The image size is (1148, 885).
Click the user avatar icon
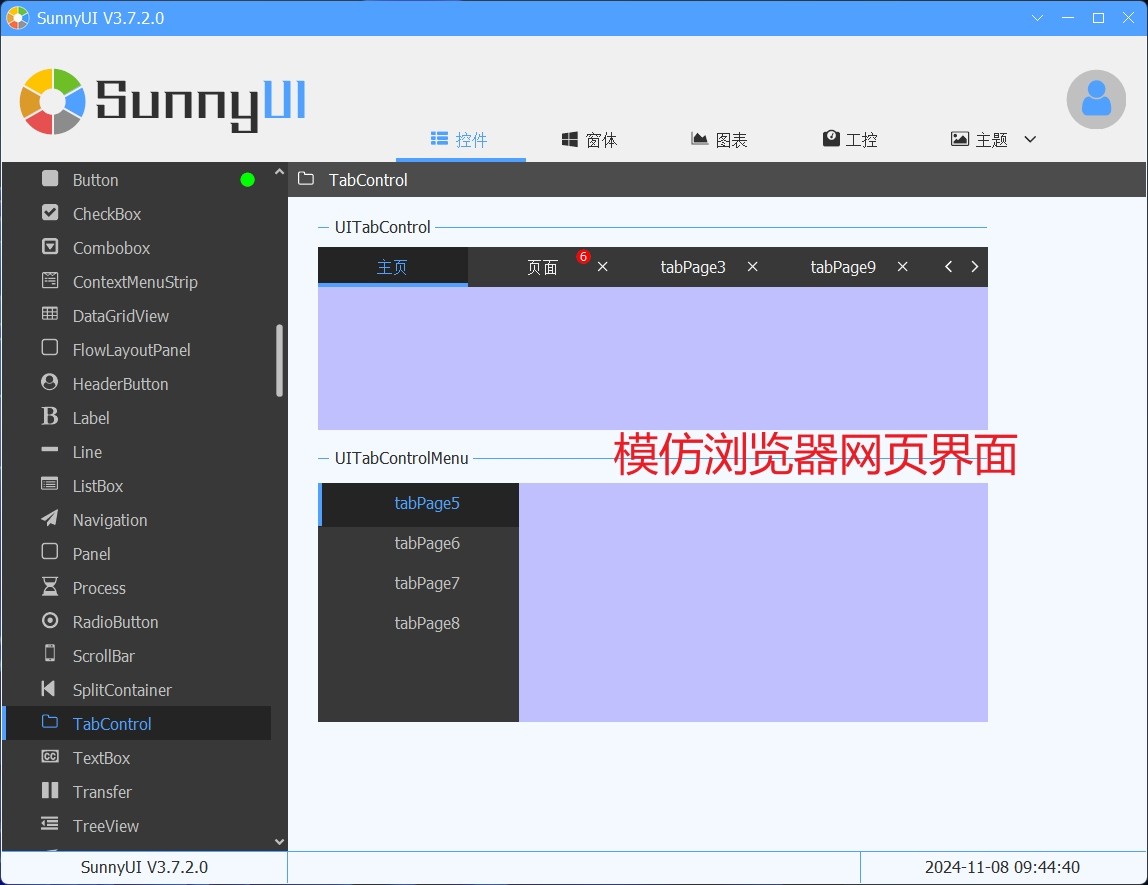click(1096, 99)
